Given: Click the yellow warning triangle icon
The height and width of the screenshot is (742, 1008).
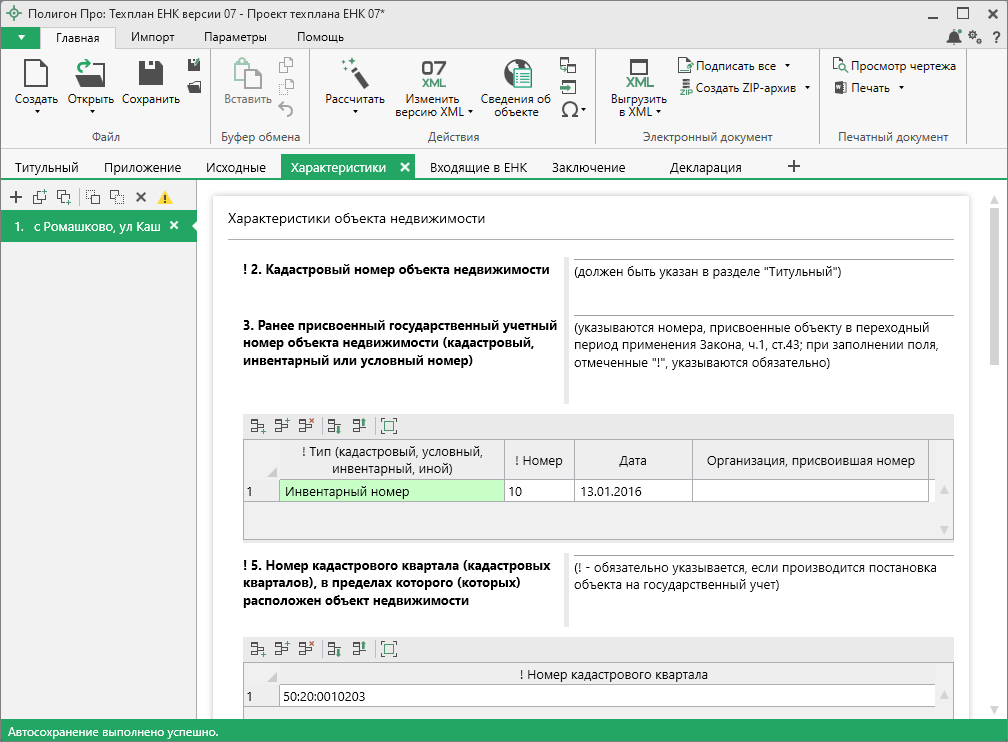Looking at the screenshot, I should (x=165, y=198).
